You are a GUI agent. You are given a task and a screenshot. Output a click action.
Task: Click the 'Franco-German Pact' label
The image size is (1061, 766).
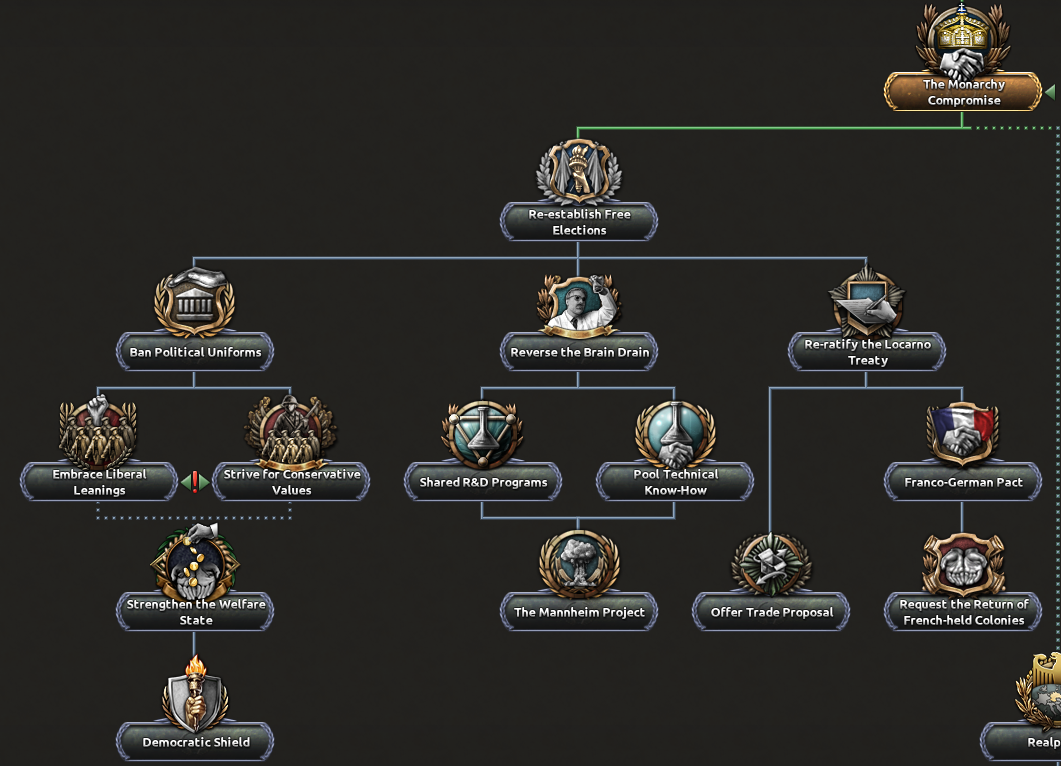point(963,482)
